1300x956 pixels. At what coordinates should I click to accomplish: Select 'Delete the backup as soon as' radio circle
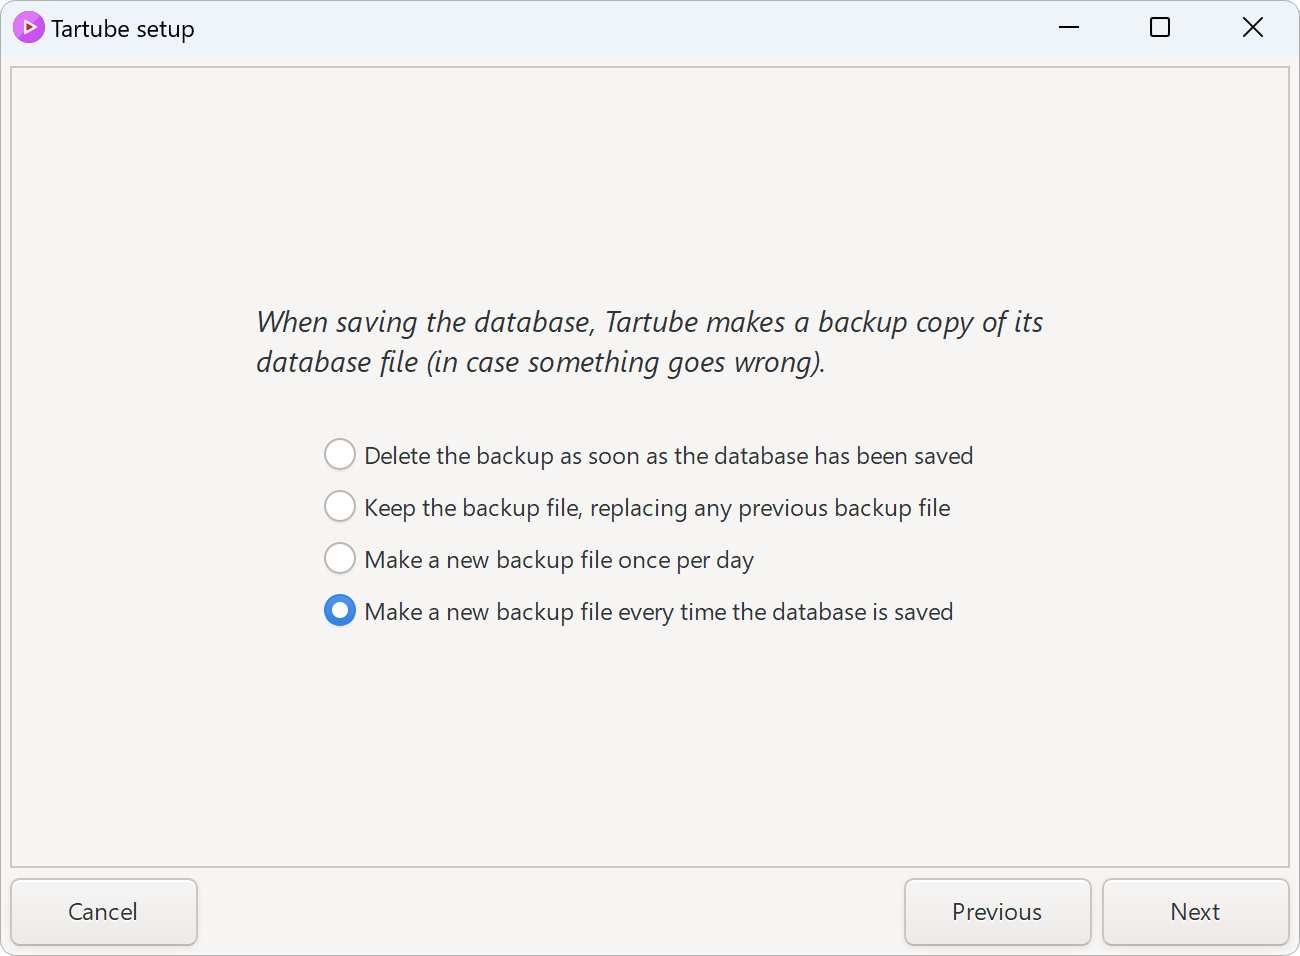click(340, 454)
